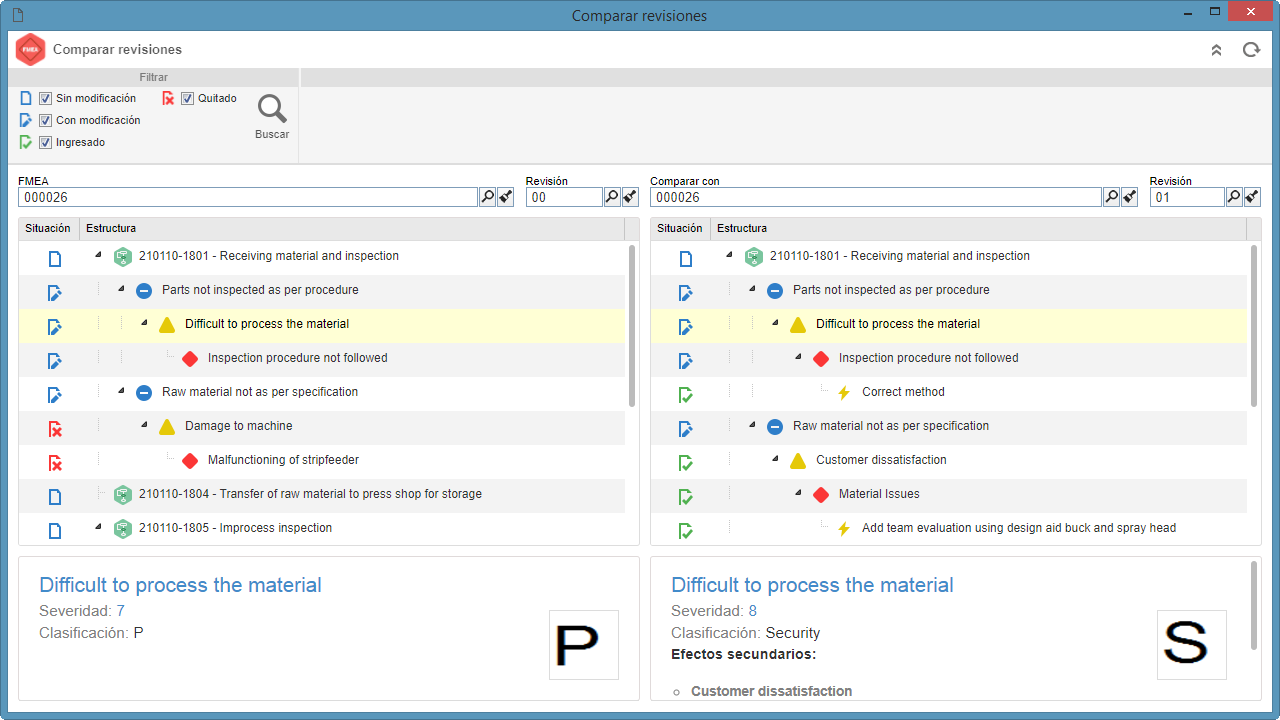Screen dimensions: 1280x720
Task: Click blue minus icon of right Raw material row
Action: (775, 426)
